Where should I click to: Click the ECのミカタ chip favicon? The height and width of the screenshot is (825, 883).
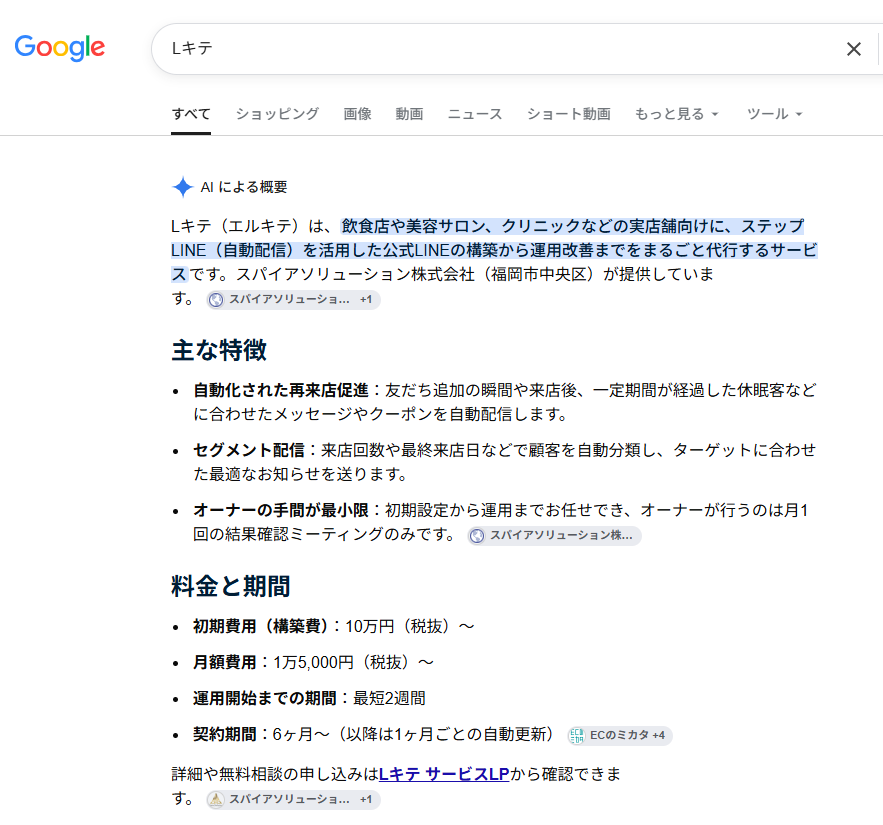click(x=577, y=735)
